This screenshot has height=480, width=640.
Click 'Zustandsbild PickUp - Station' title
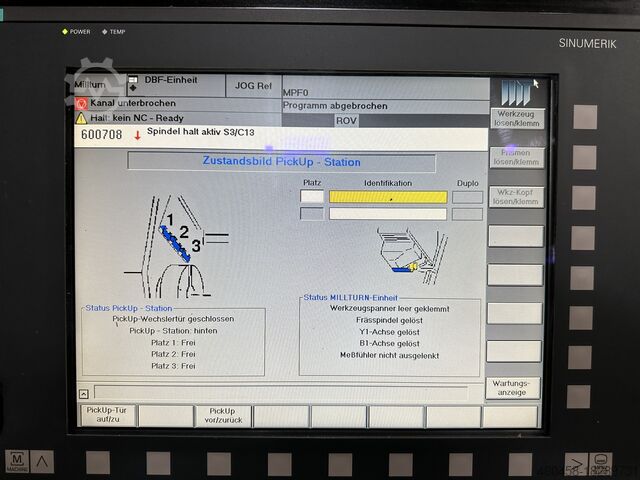(x=282, y=162)
